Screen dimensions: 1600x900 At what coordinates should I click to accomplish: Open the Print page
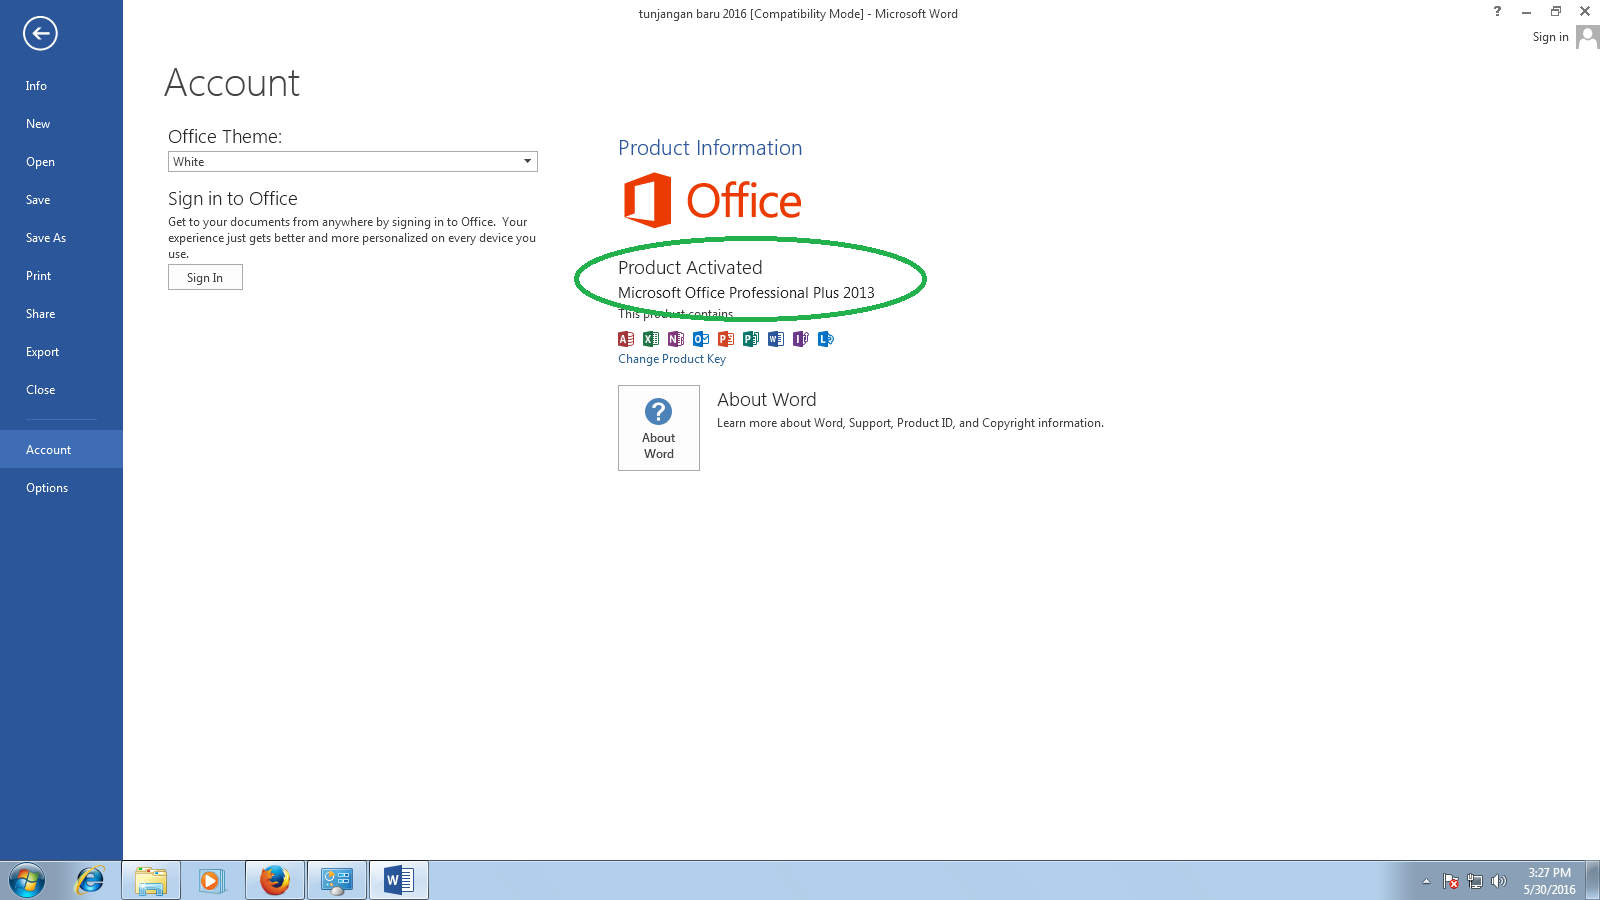point(61,276)
